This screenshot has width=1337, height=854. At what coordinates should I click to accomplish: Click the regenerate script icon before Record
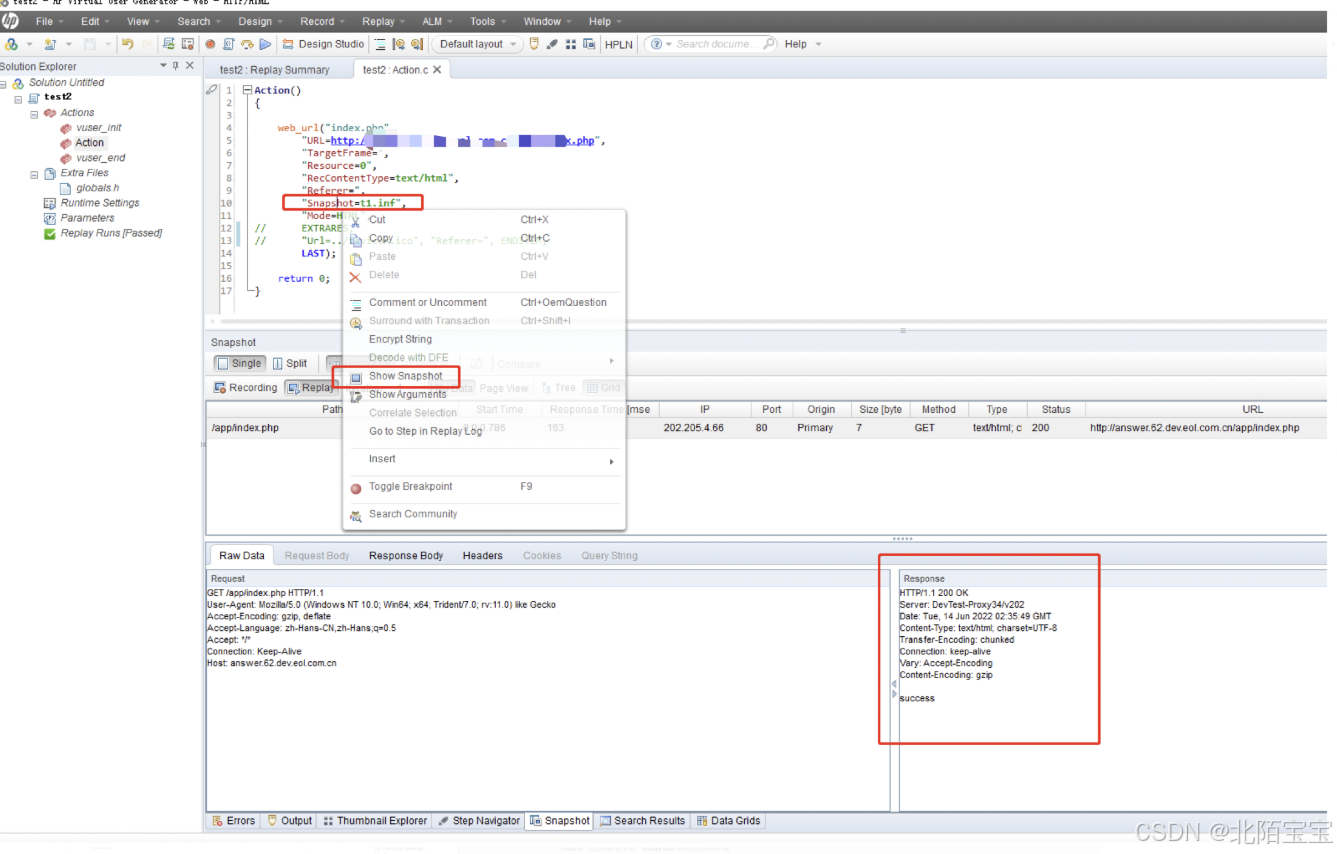coord(187,44)
